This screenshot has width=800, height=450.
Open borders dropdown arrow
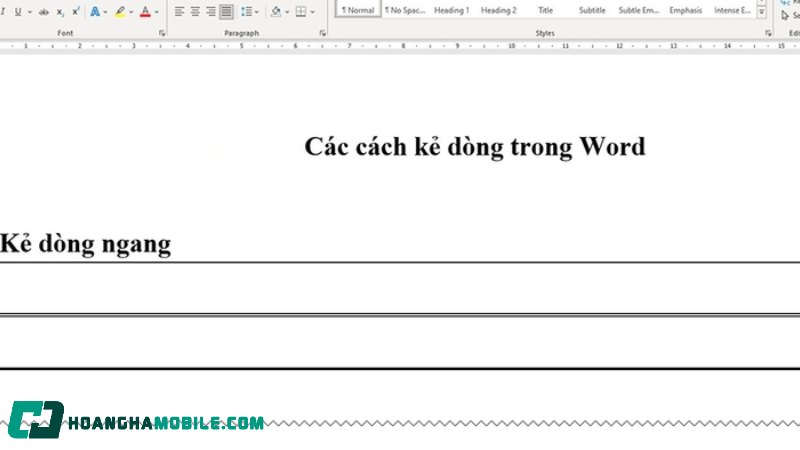(x=312, y=12)
